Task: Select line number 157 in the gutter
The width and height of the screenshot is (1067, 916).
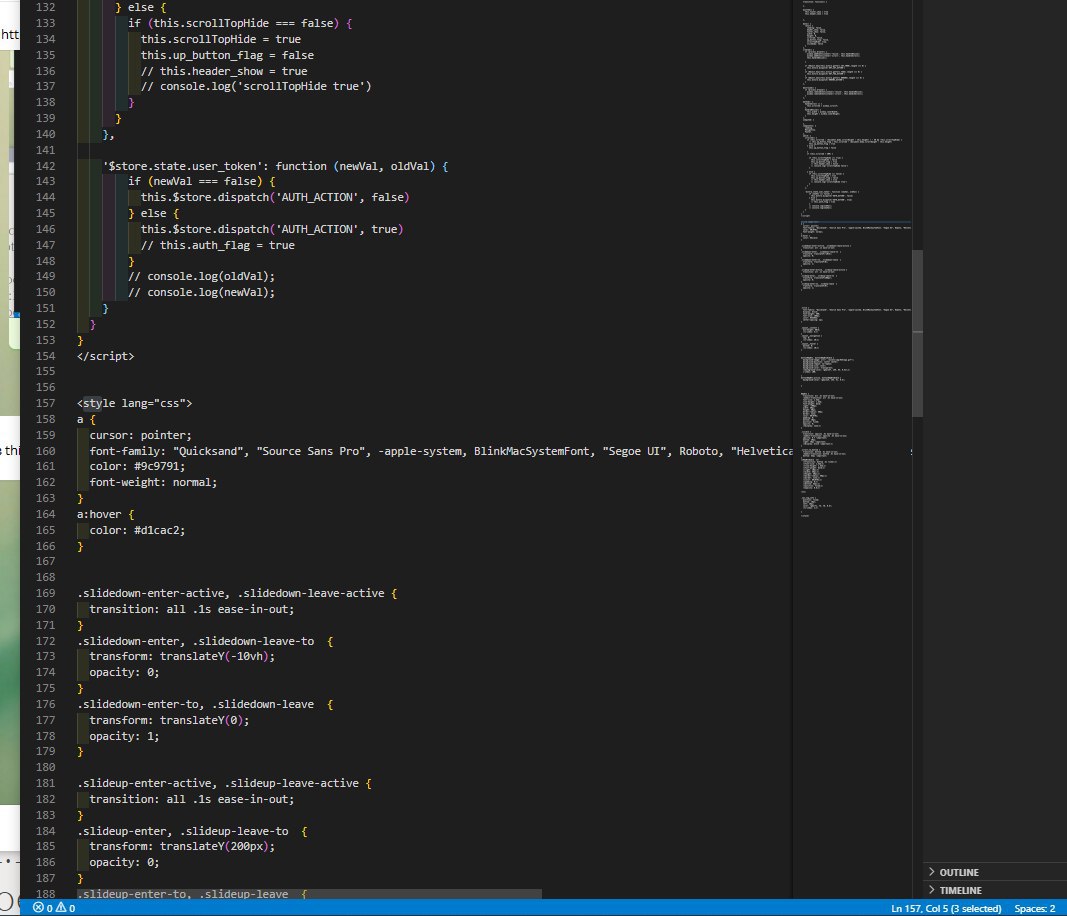Action: pos(46,403)
